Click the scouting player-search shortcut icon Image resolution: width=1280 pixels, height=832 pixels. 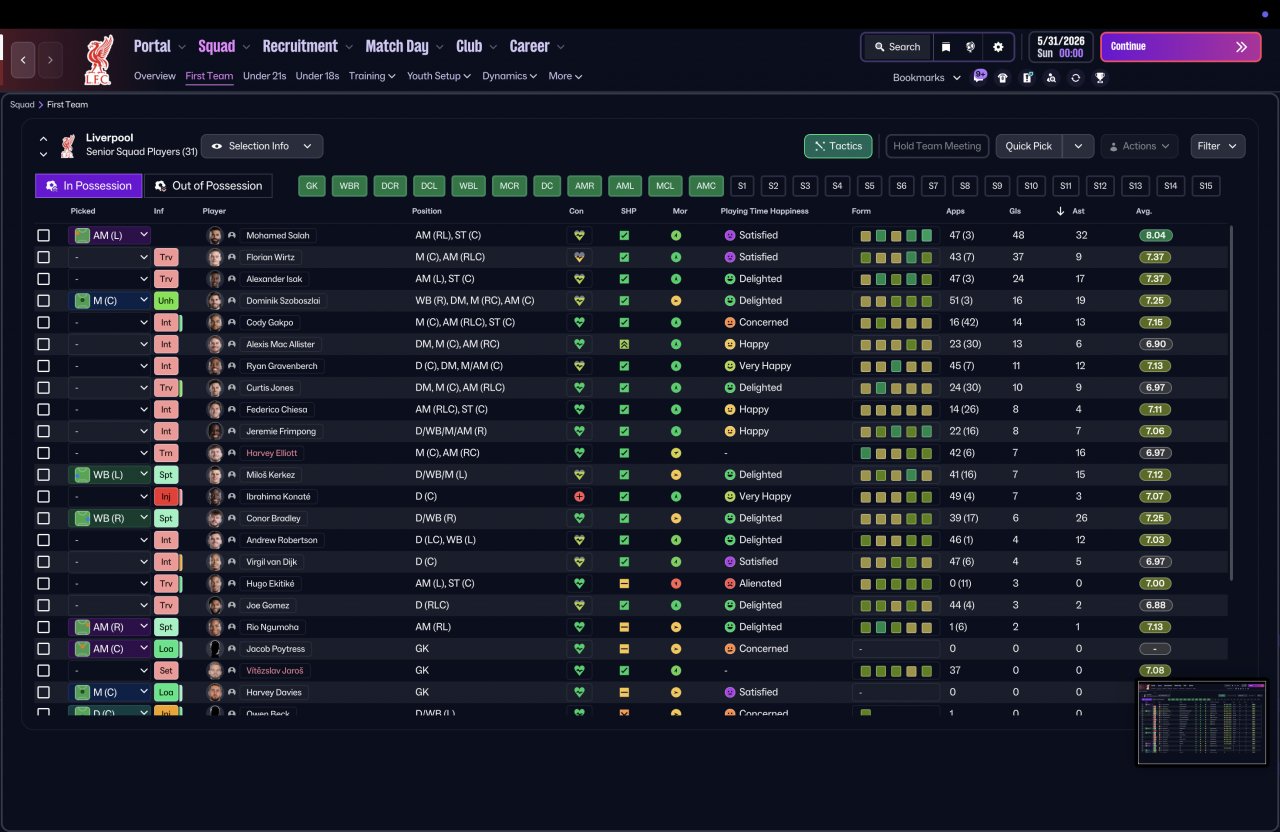(x=1051, y=77)
